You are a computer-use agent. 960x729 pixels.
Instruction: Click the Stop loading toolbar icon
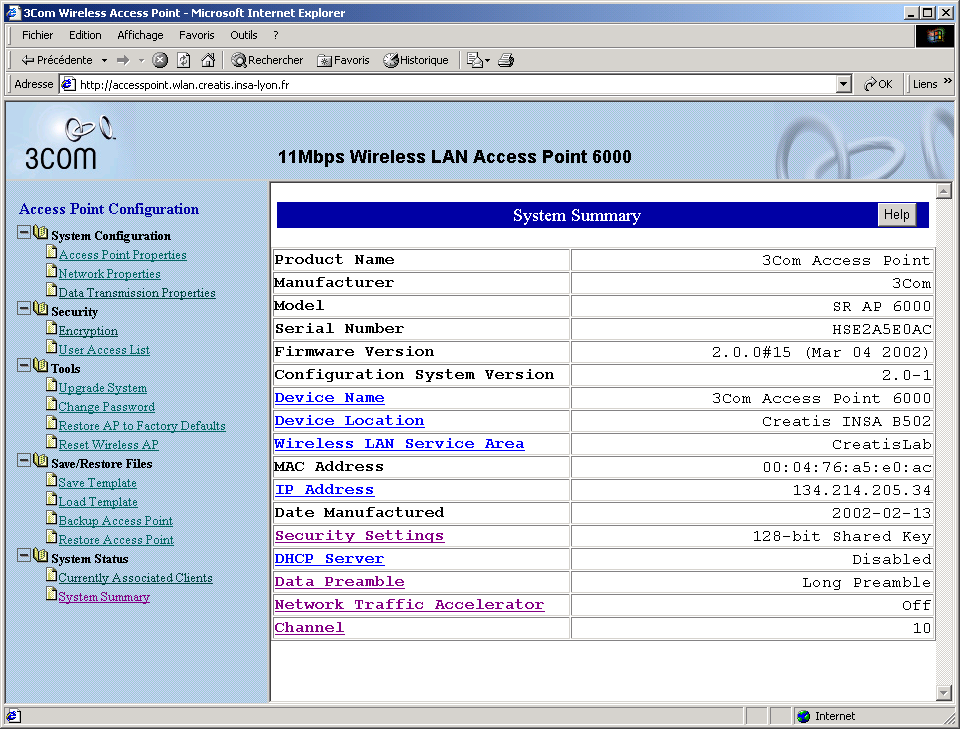[160, 60]
